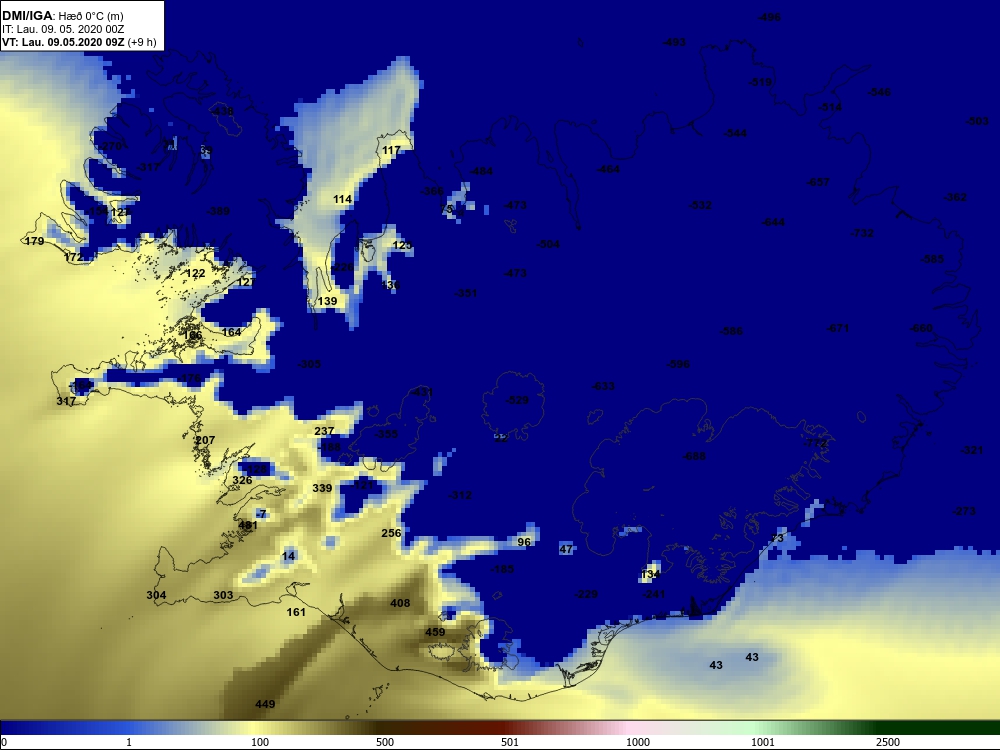1000x750 pixels.
Task: Click the negative value "-671"
Action: [x=837, y=328]
